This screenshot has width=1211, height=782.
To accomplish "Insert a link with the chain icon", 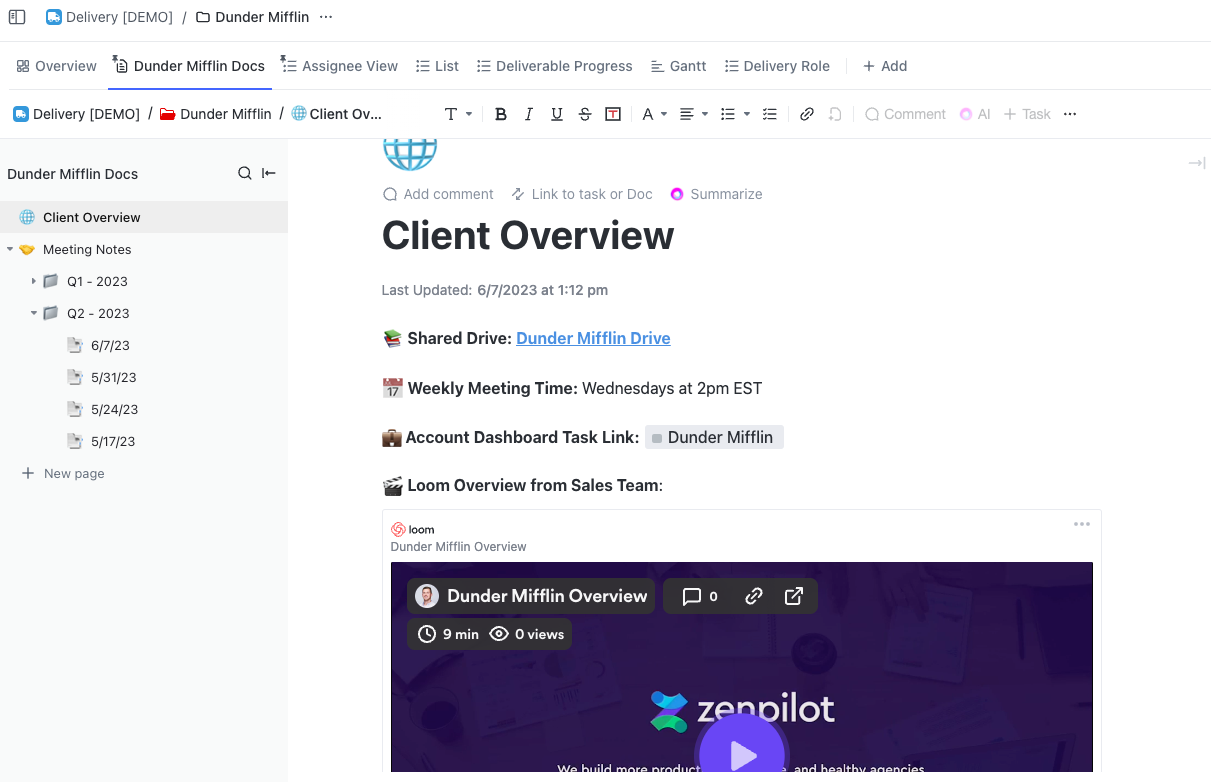I will pyautogui.click(x=807, y=114).
